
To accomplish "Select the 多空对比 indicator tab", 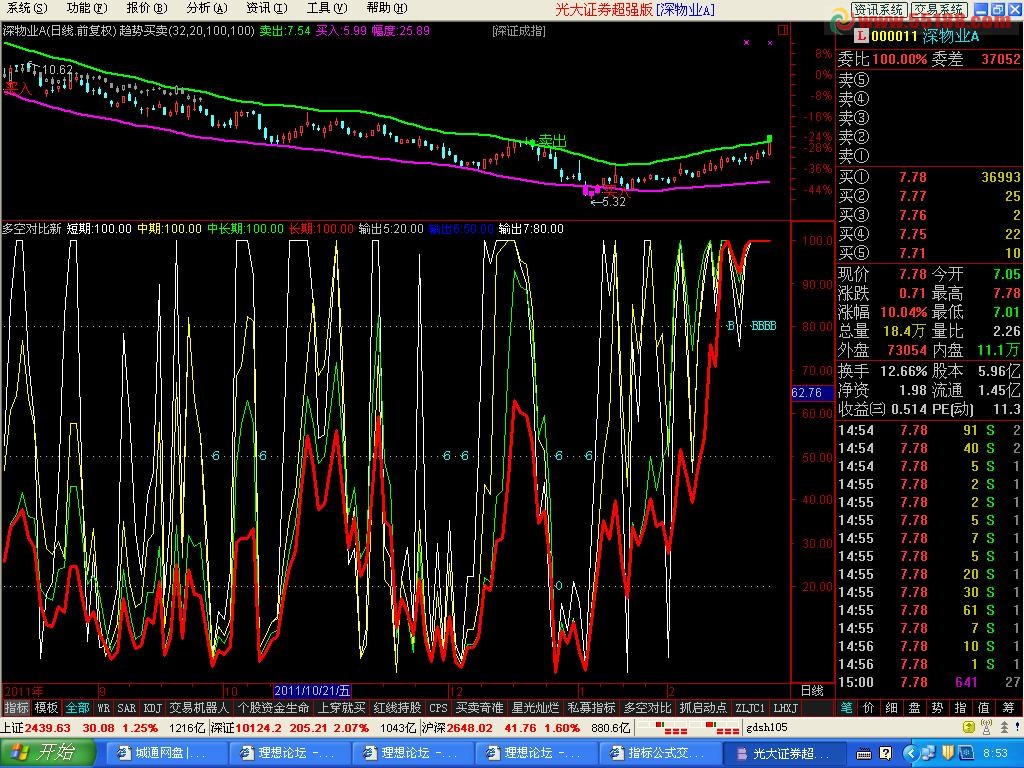I will pos(647,707).
